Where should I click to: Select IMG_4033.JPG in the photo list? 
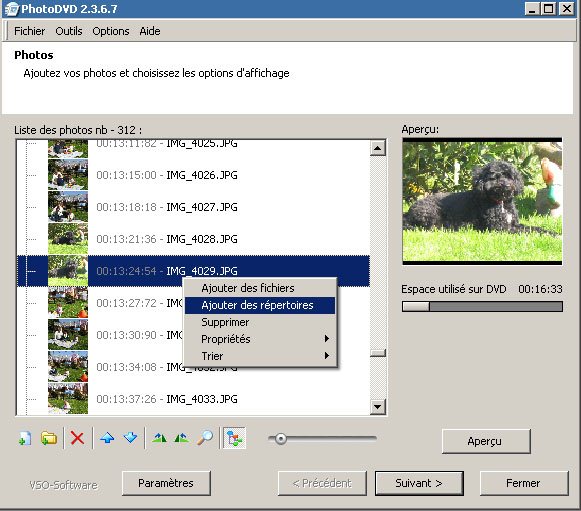pos(193,399)
